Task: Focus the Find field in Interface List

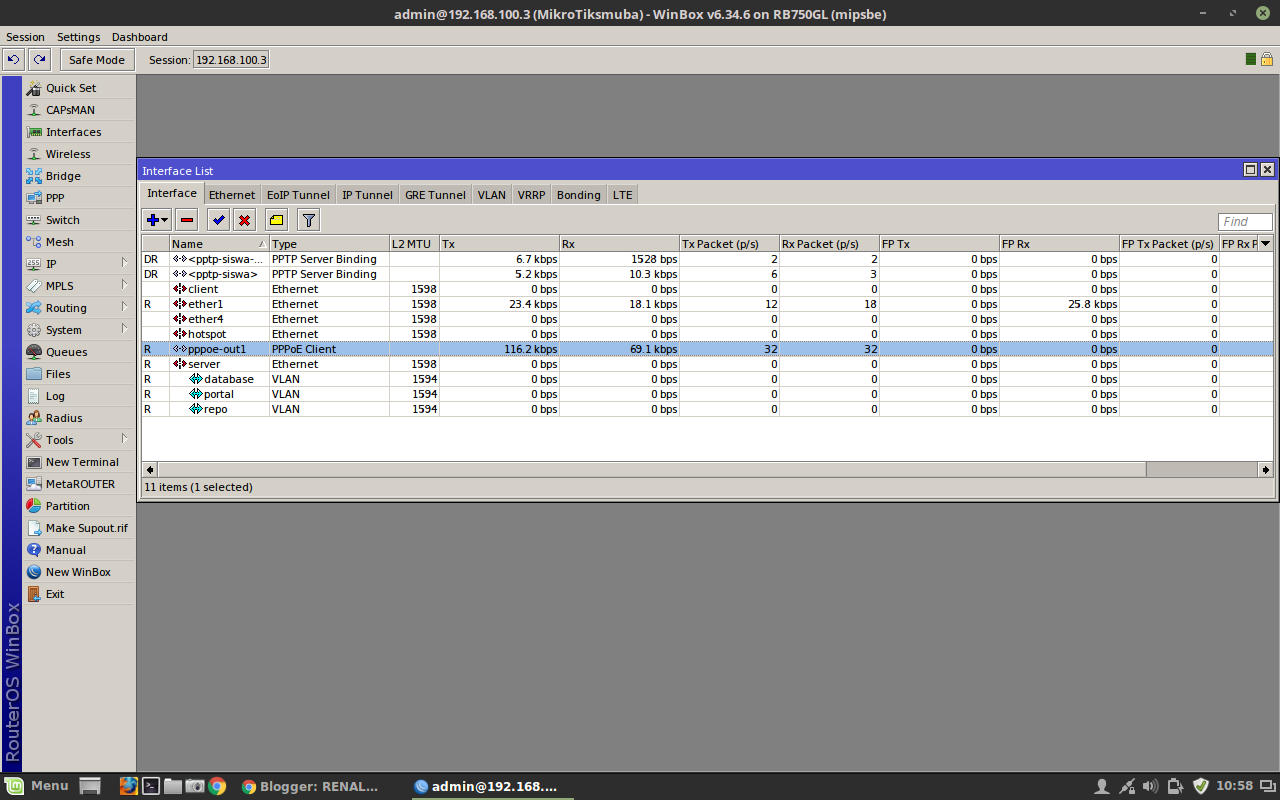Action: 1245,222
